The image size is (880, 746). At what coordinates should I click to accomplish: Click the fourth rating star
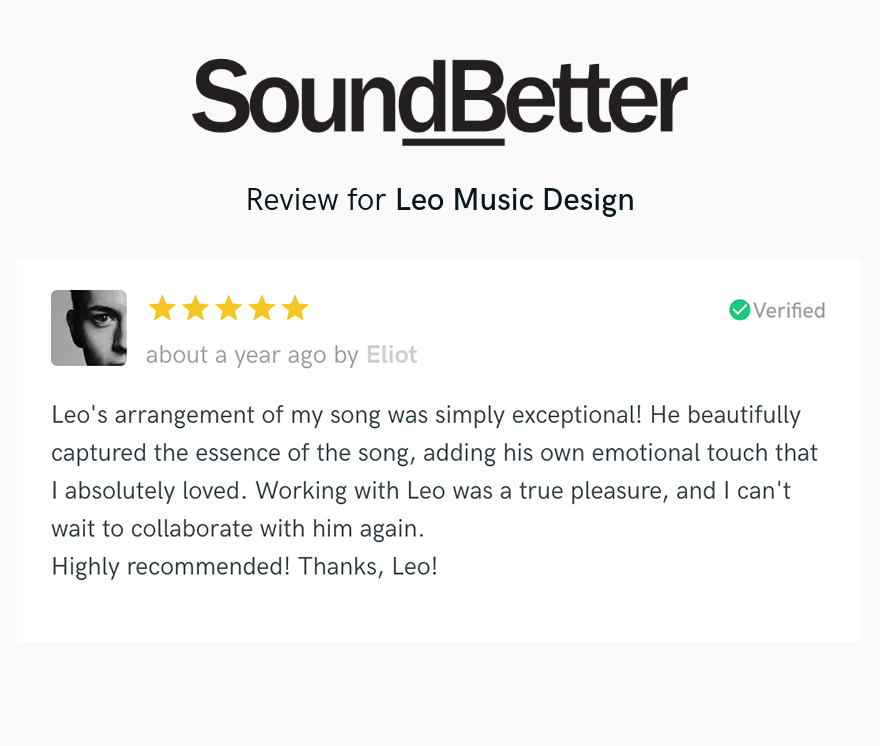262,308
